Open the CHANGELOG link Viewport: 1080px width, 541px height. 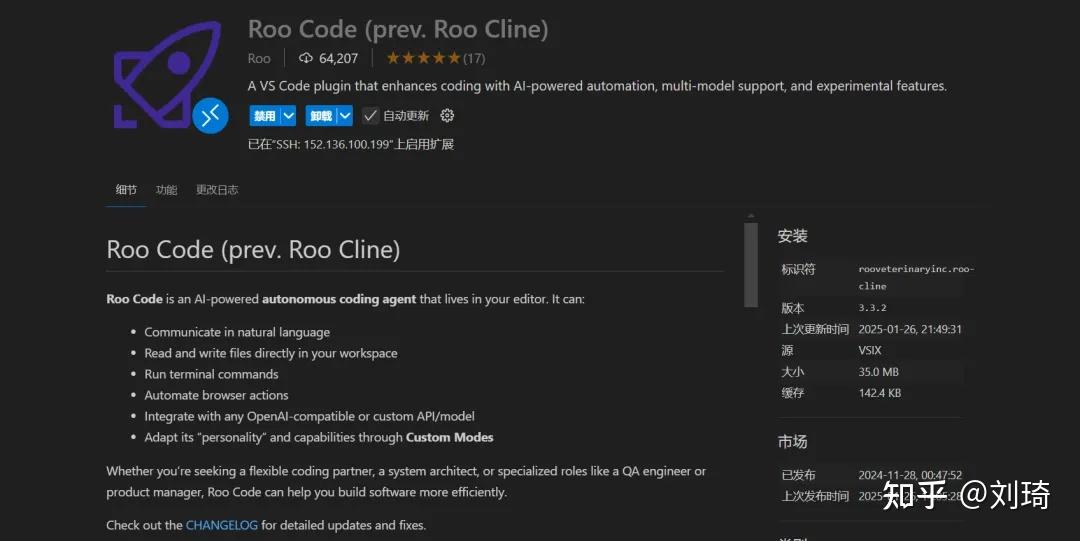coord(222,525)
